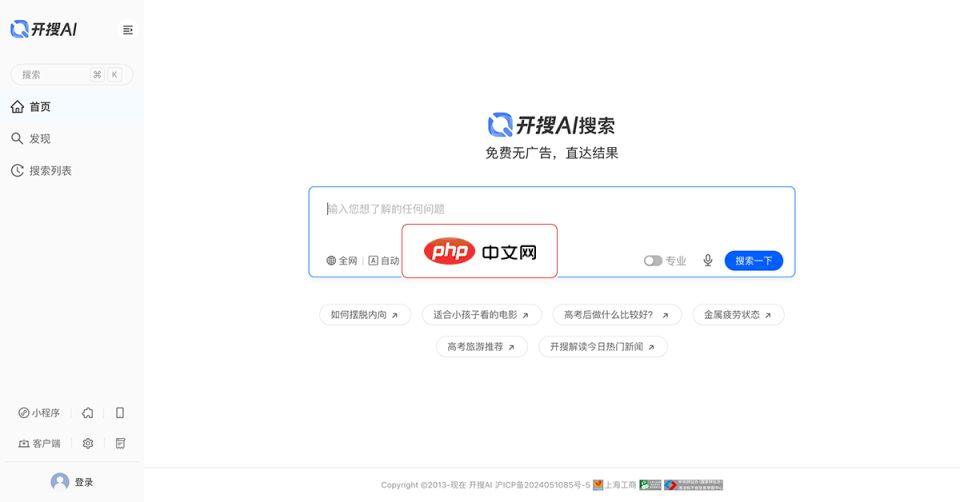This screenshot has height=502, width=960.
Task: Select suggestion 适合小孩子看的电影
Action: point(481,315)
